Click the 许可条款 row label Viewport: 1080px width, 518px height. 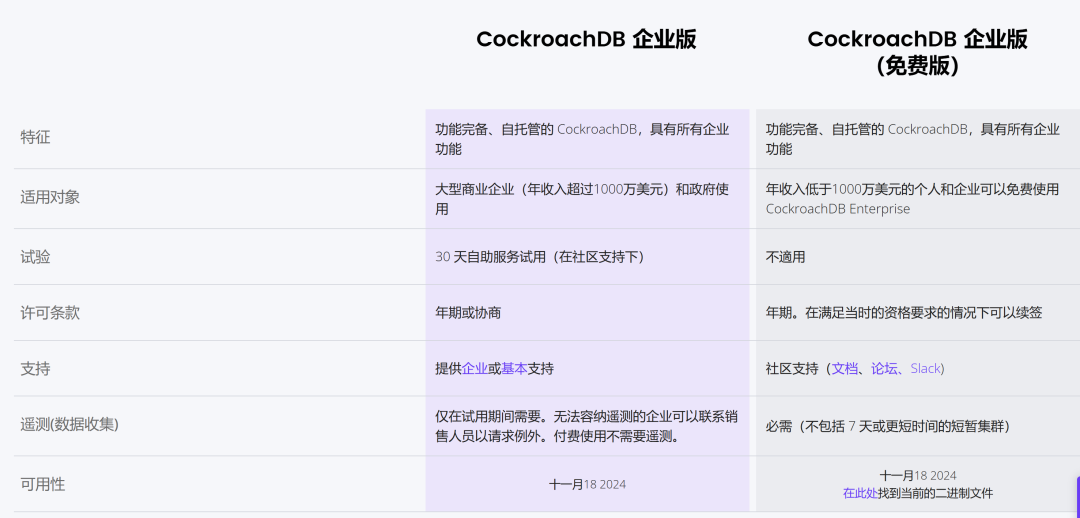click(x=50, y=313)
